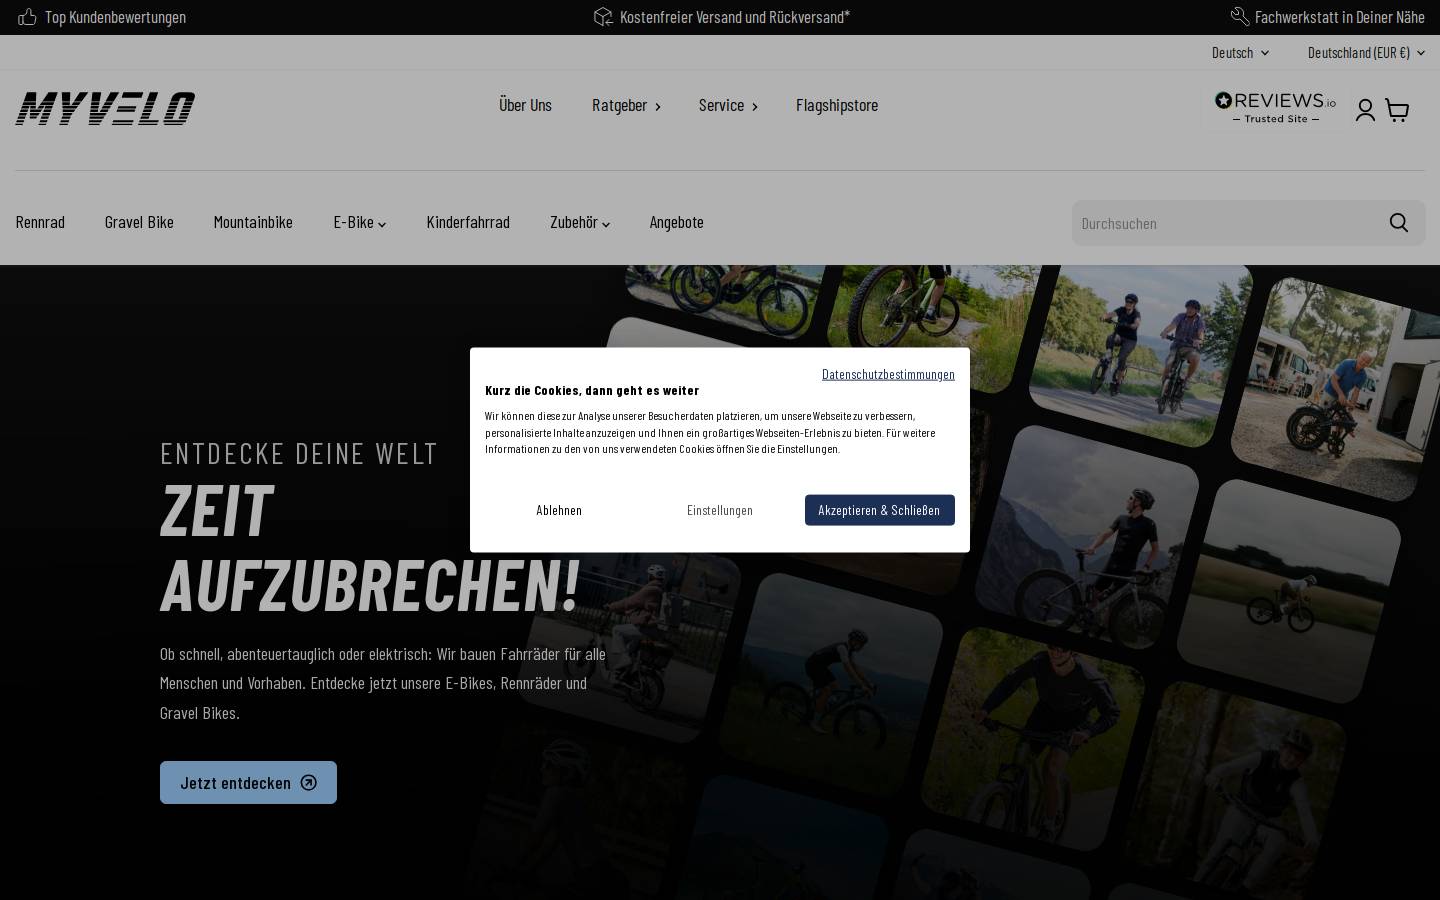
Task: Decline cookies with Ablehnen
Action: (559, 510)
